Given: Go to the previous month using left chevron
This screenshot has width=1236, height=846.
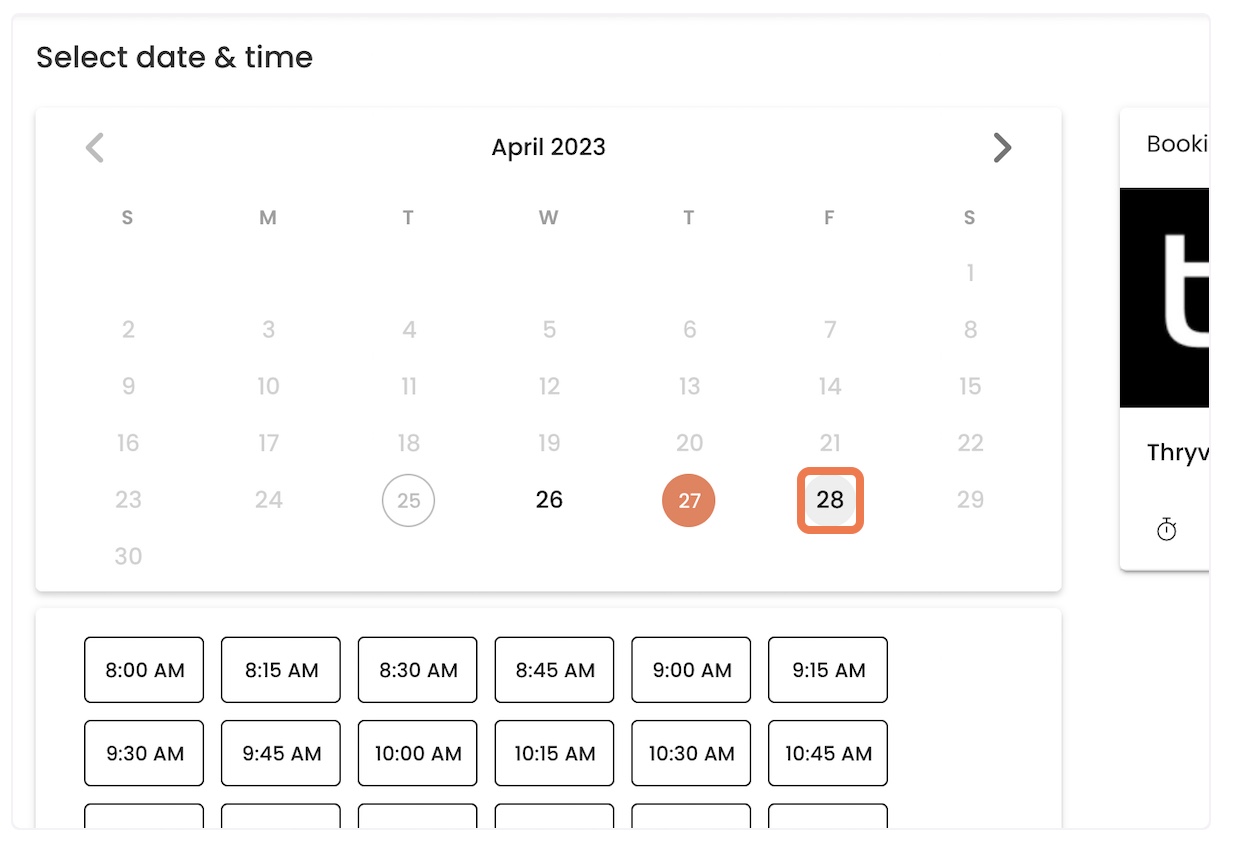Looking at the screenshot, I should [x=95, y=148].
